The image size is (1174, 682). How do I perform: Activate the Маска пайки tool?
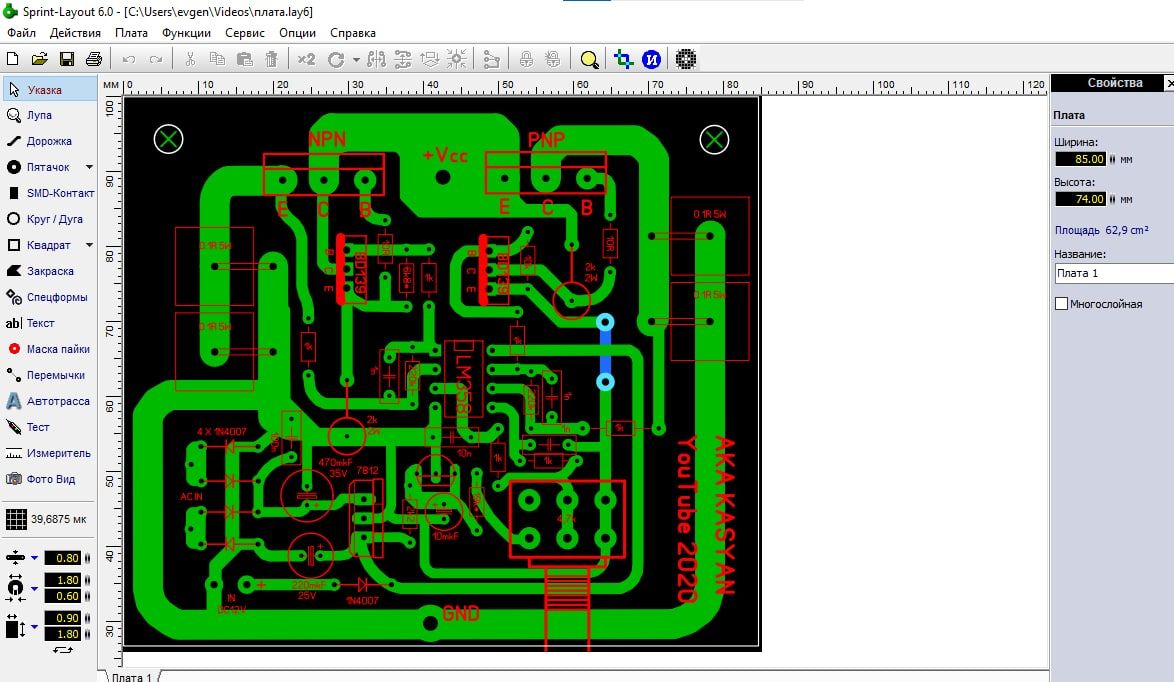[x=50, y=349]
